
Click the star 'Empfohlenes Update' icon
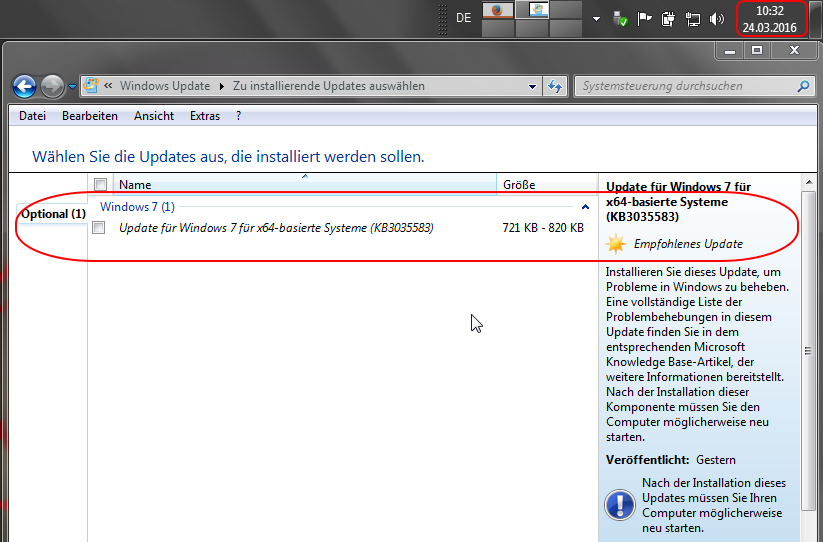click(616, 244)
